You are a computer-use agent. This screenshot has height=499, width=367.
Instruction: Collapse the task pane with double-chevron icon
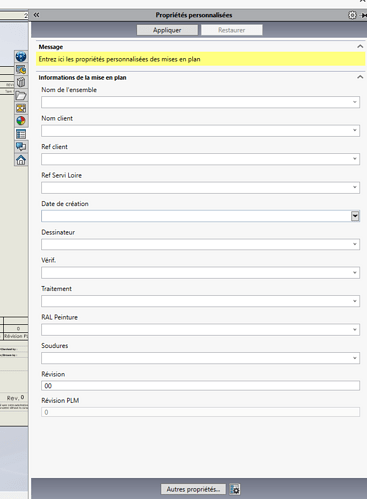[36, 15]
